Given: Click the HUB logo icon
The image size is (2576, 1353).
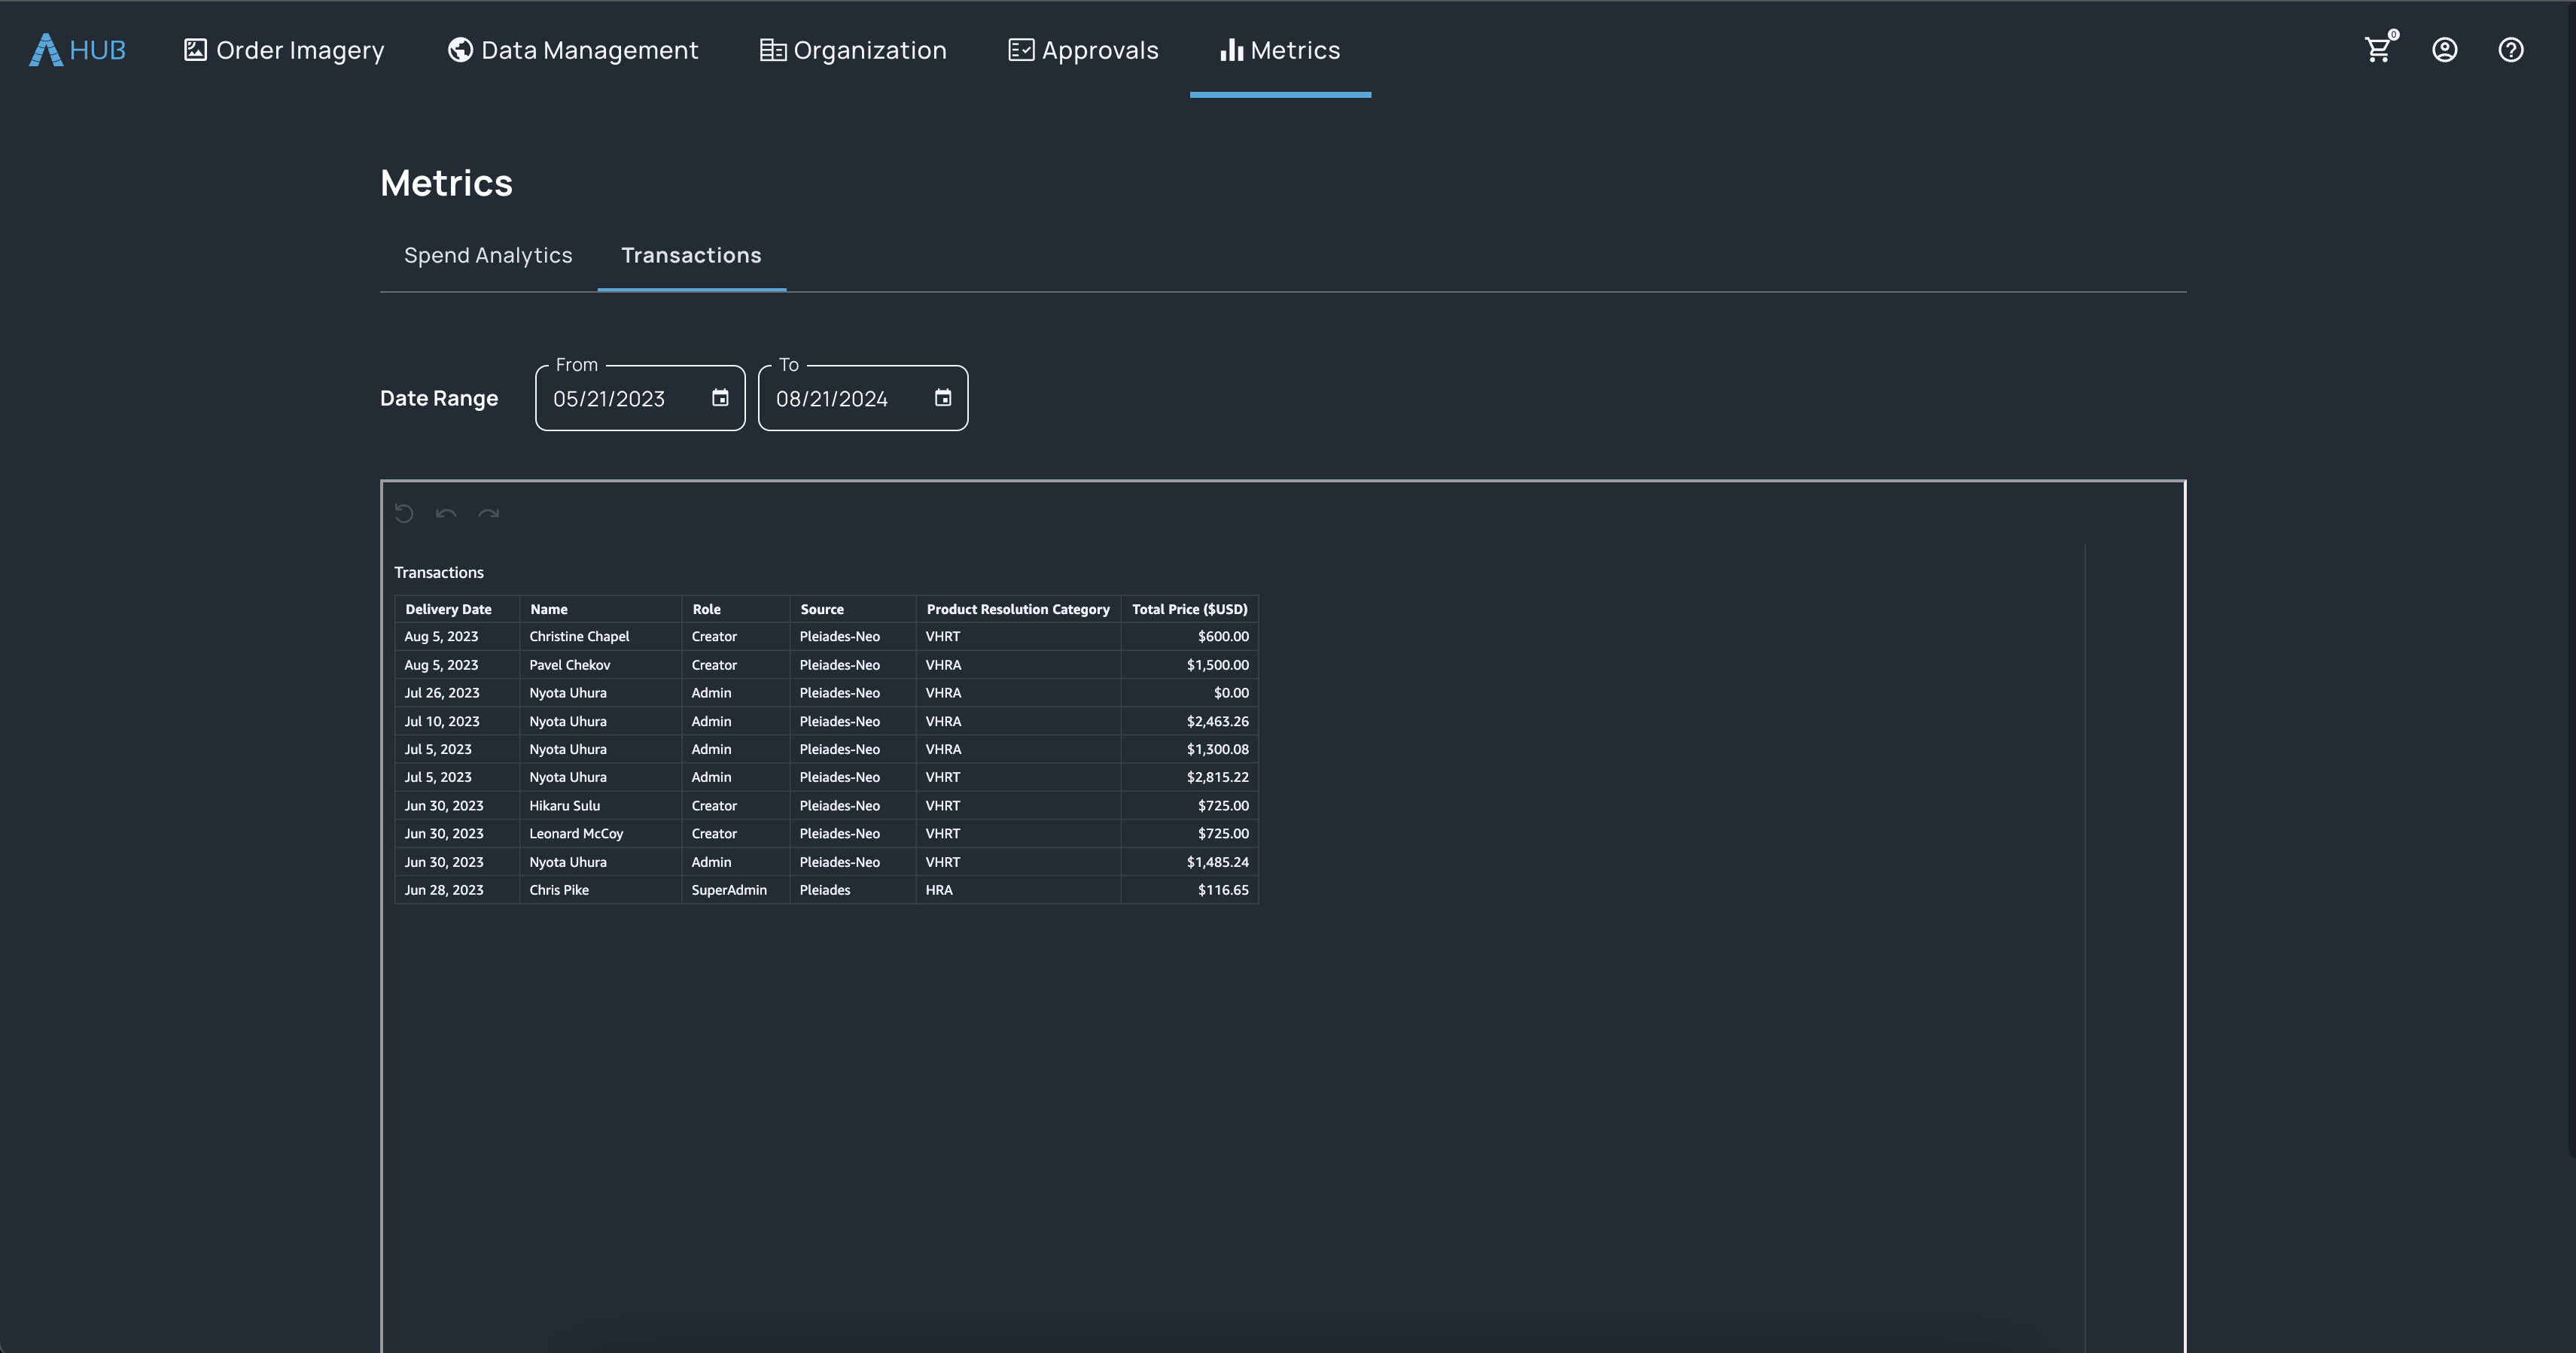Looking at the screenshot, I should (x=46, y=50).
